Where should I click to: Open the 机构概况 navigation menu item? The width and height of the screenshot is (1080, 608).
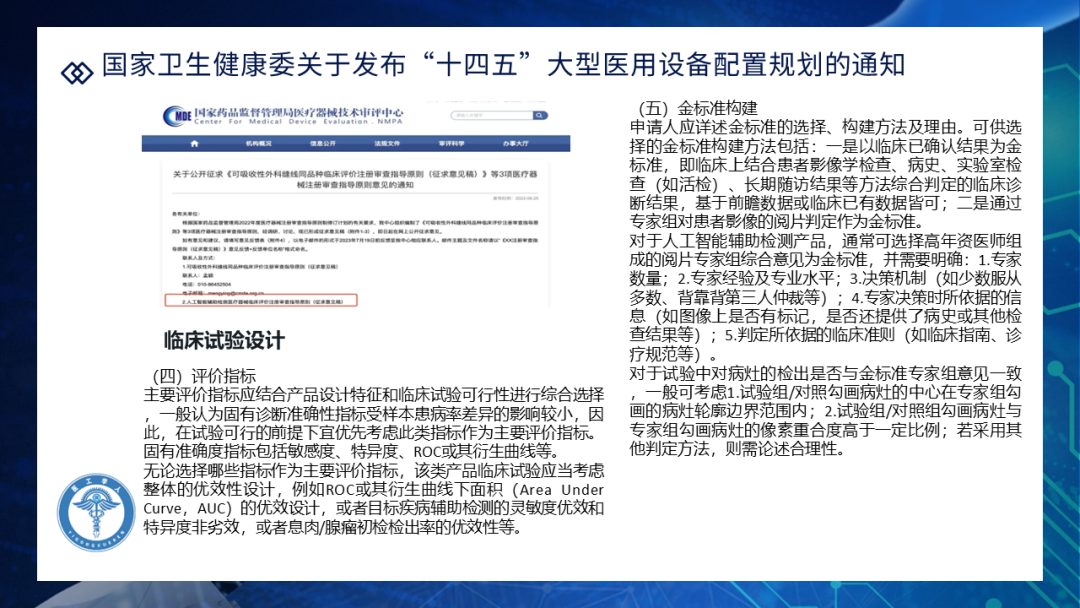(x=258, y=144)
